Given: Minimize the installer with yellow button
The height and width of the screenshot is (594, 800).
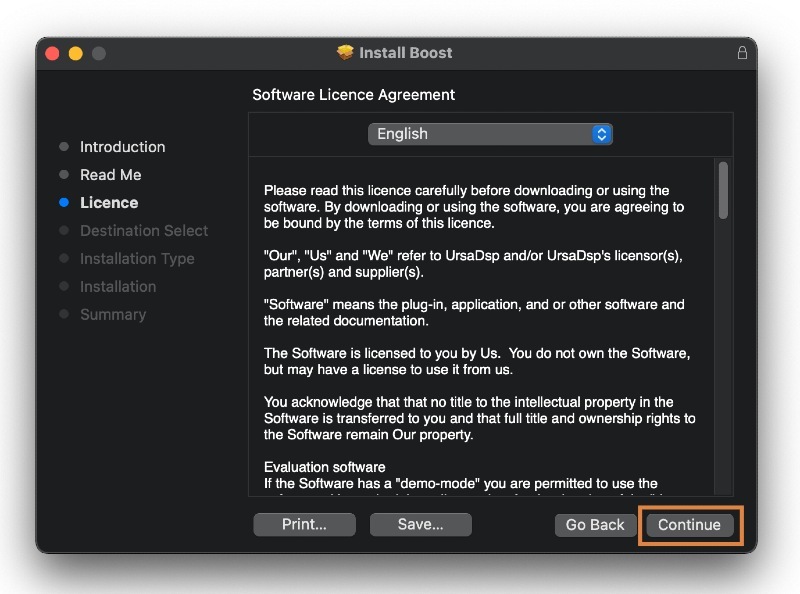Looking at the screenshot, I should pyautogui.click(x=76, y=53).
